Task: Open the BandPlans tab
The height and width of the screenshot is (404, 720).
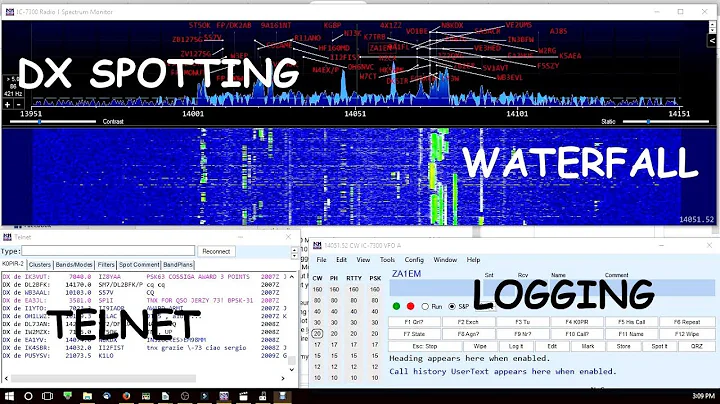Action: pyautogui.click(x=178, y=265)
